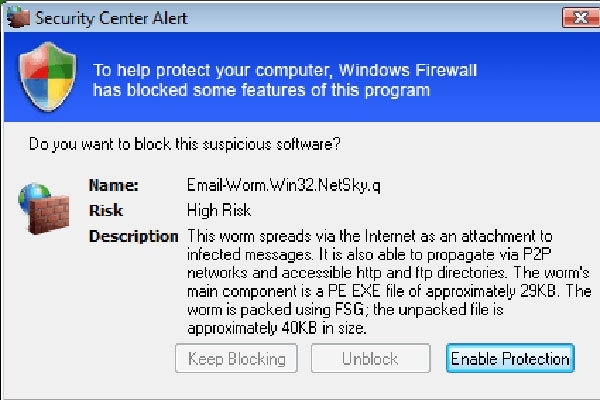Click 'has blocked some features' header line
The image size is (600, 400).
pos(261,91)
